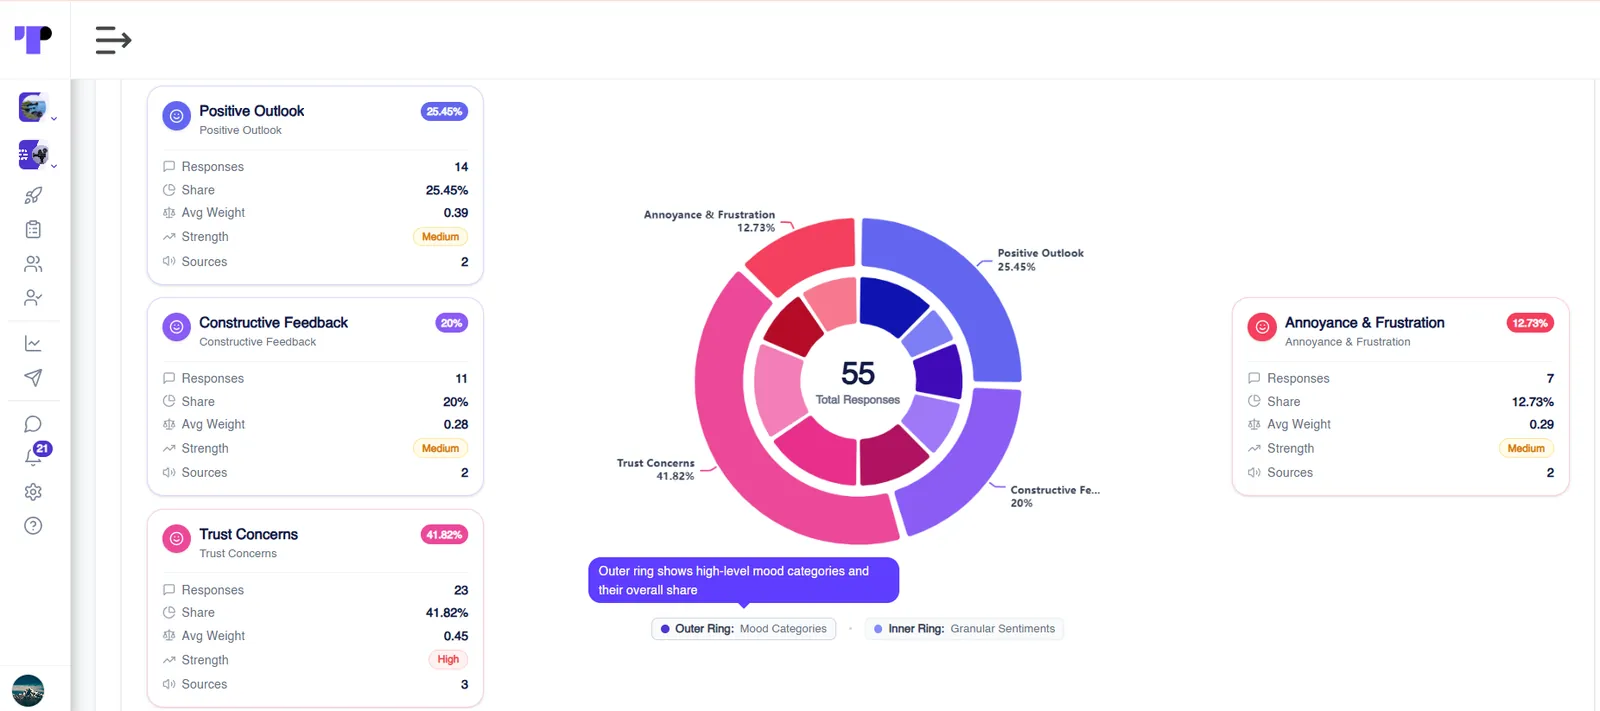Click the 41.82% badge on Trust Concerns
1600x711 pixels.
tap(444, 535)
